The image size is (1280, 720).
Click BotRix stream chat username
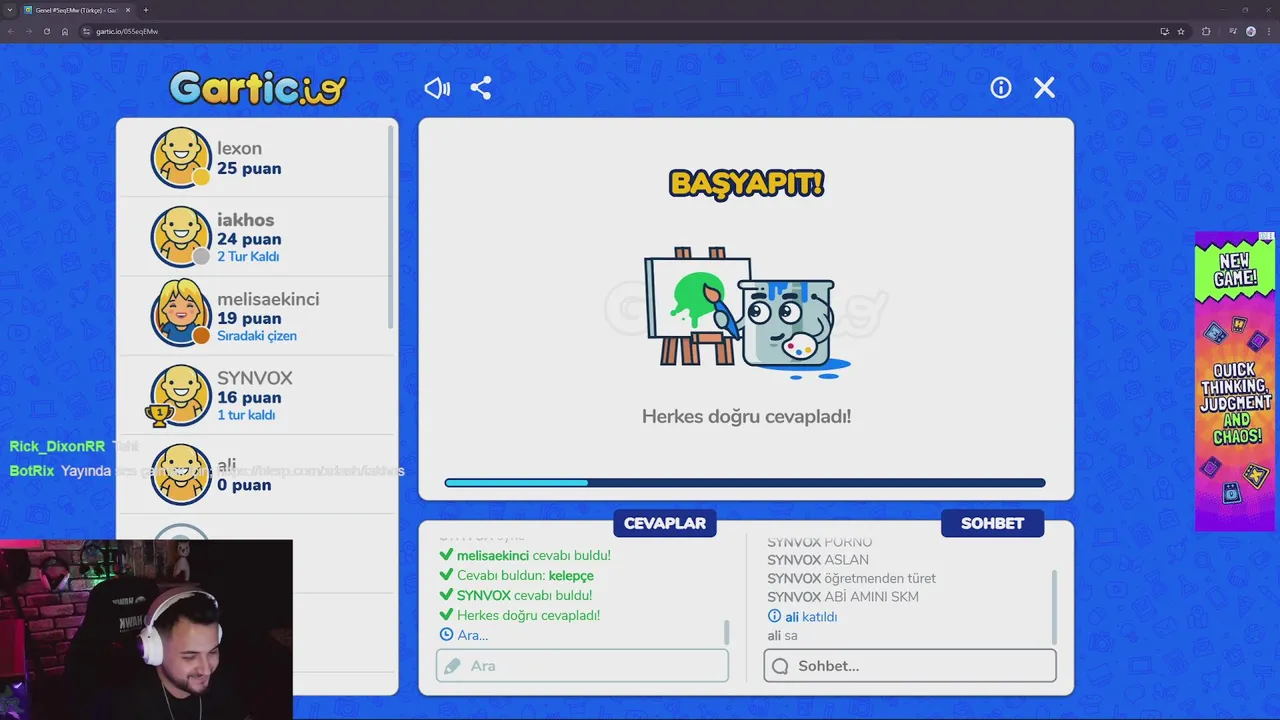tap(32, 470)
